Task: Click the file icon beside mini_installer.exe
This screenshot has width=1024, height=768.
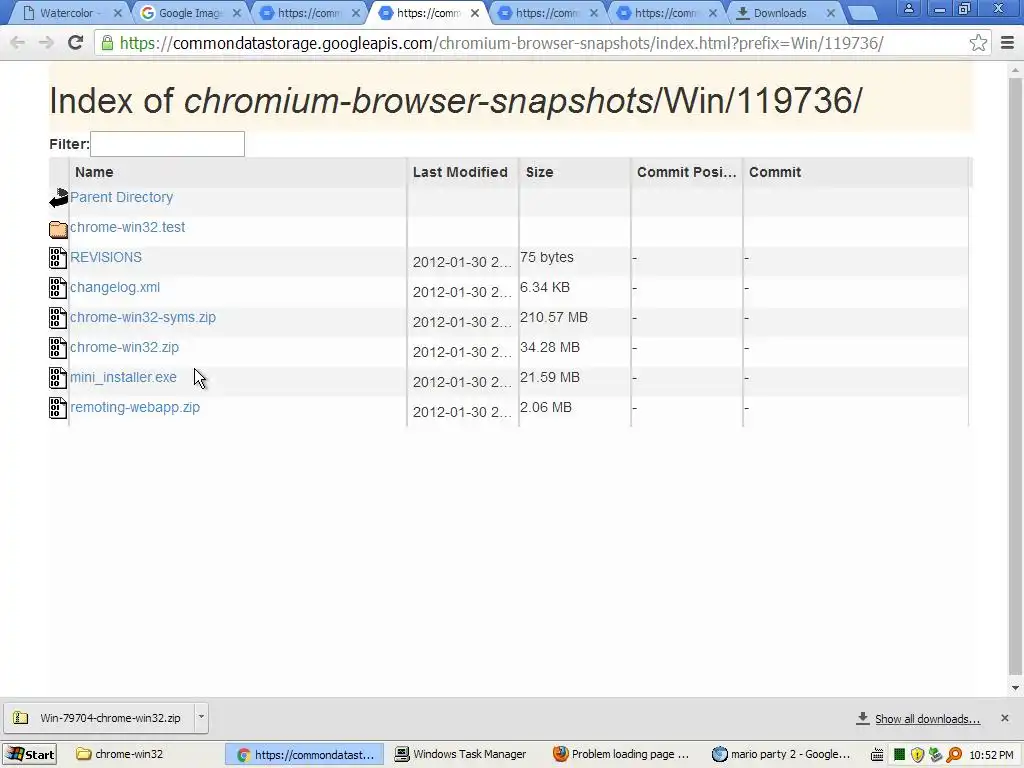Action: point(58,378)
